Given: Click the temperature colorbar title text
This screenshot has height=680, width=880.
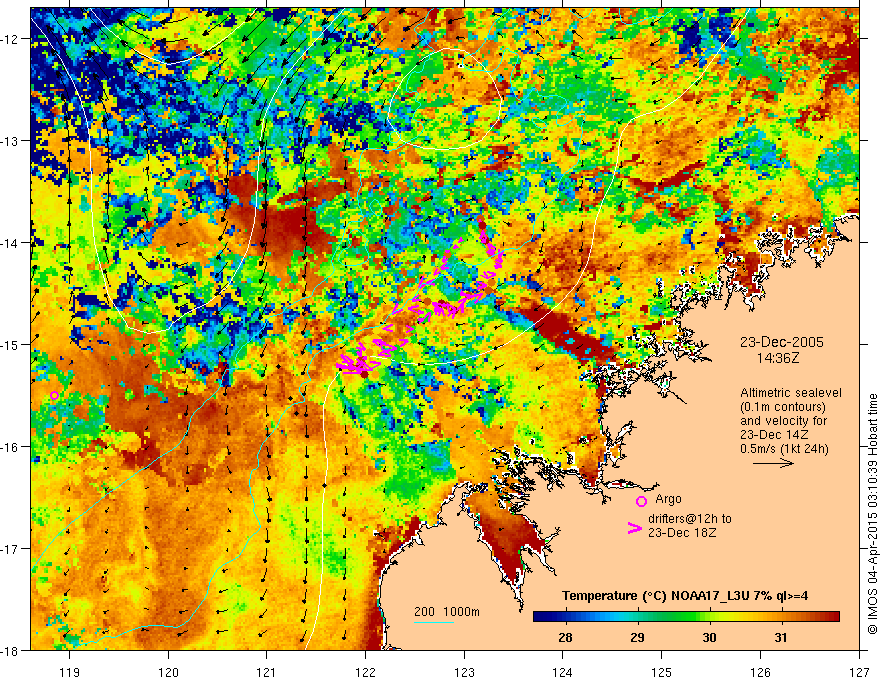Looking at the screenshot, I should coord(685,596).
